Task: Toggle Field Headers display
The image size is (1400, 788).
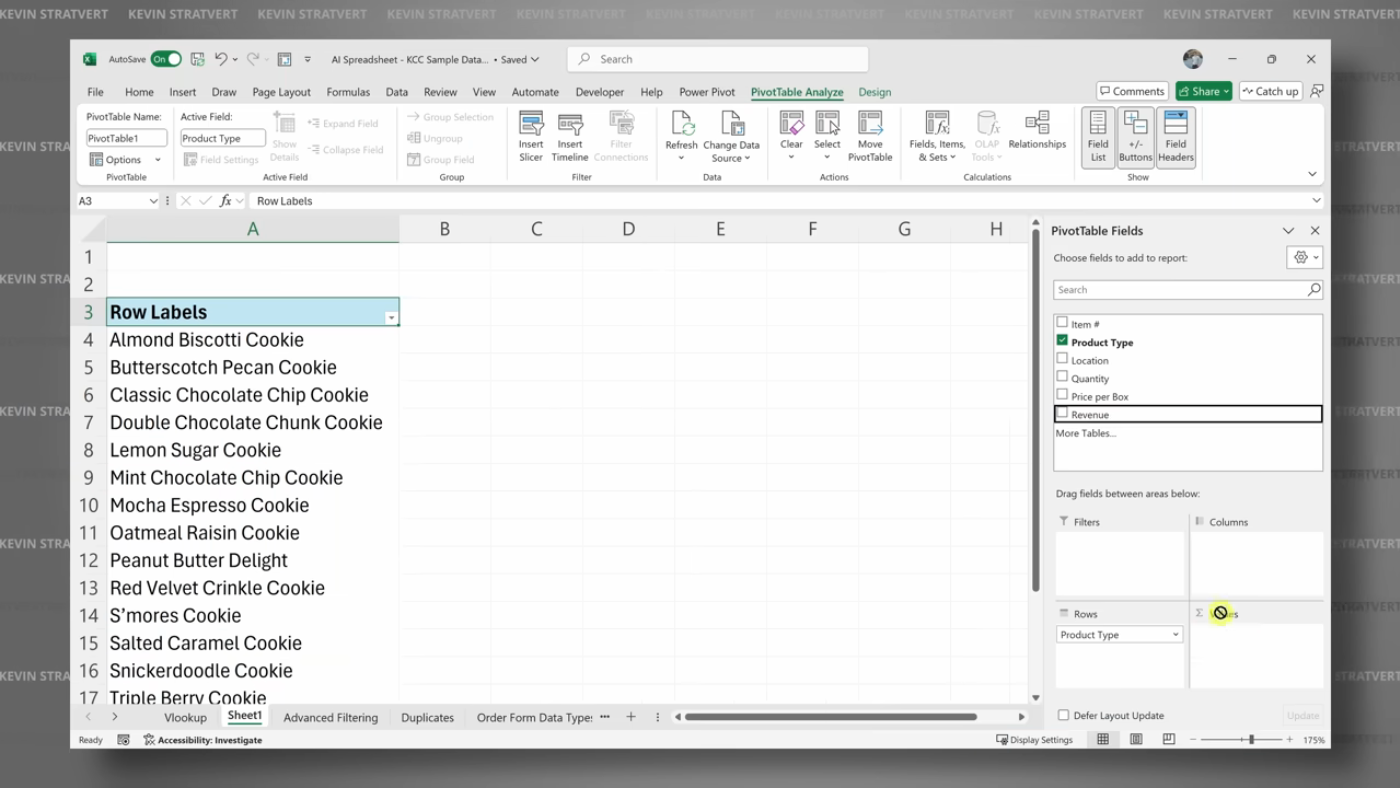Action: point(1176,137)
